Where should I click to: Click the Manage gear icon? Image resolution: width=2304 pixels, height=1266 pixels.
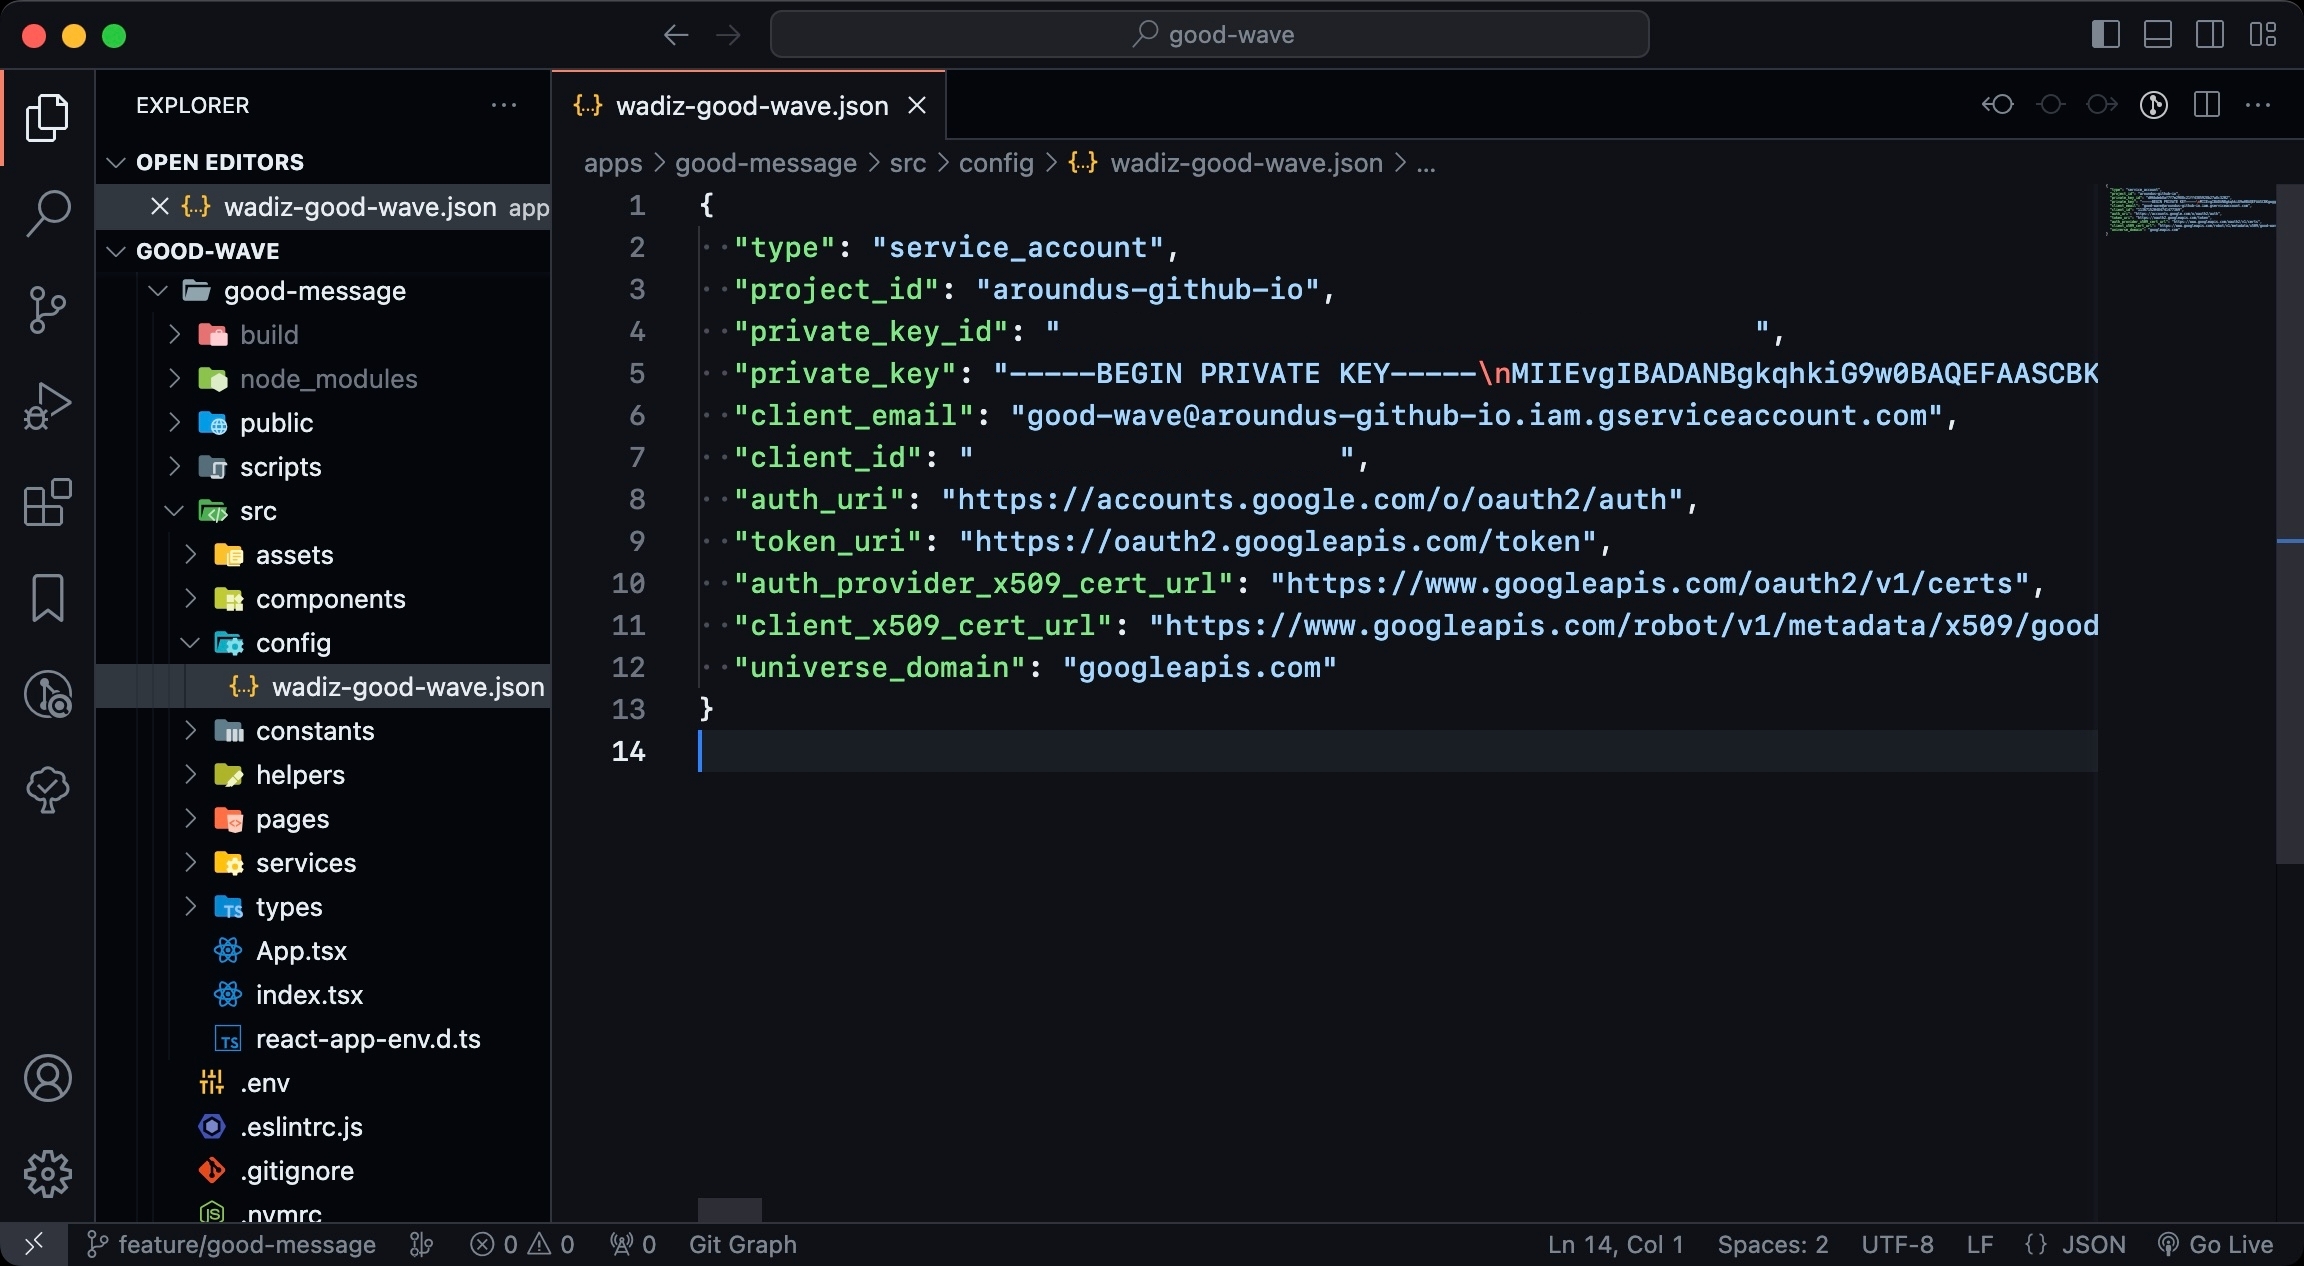(x=47, y=1174)
